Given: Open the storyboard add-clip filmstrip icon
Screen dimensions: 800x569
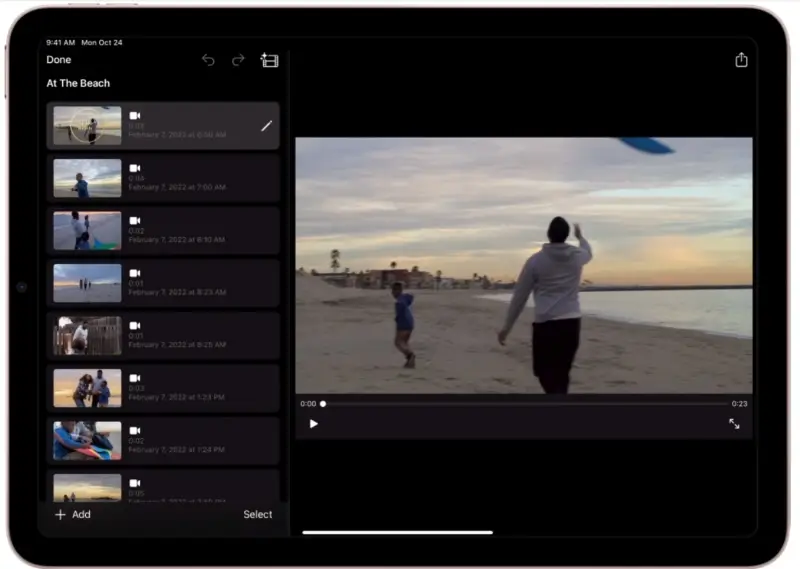Looking at the screenshot, I should (269, 60).
